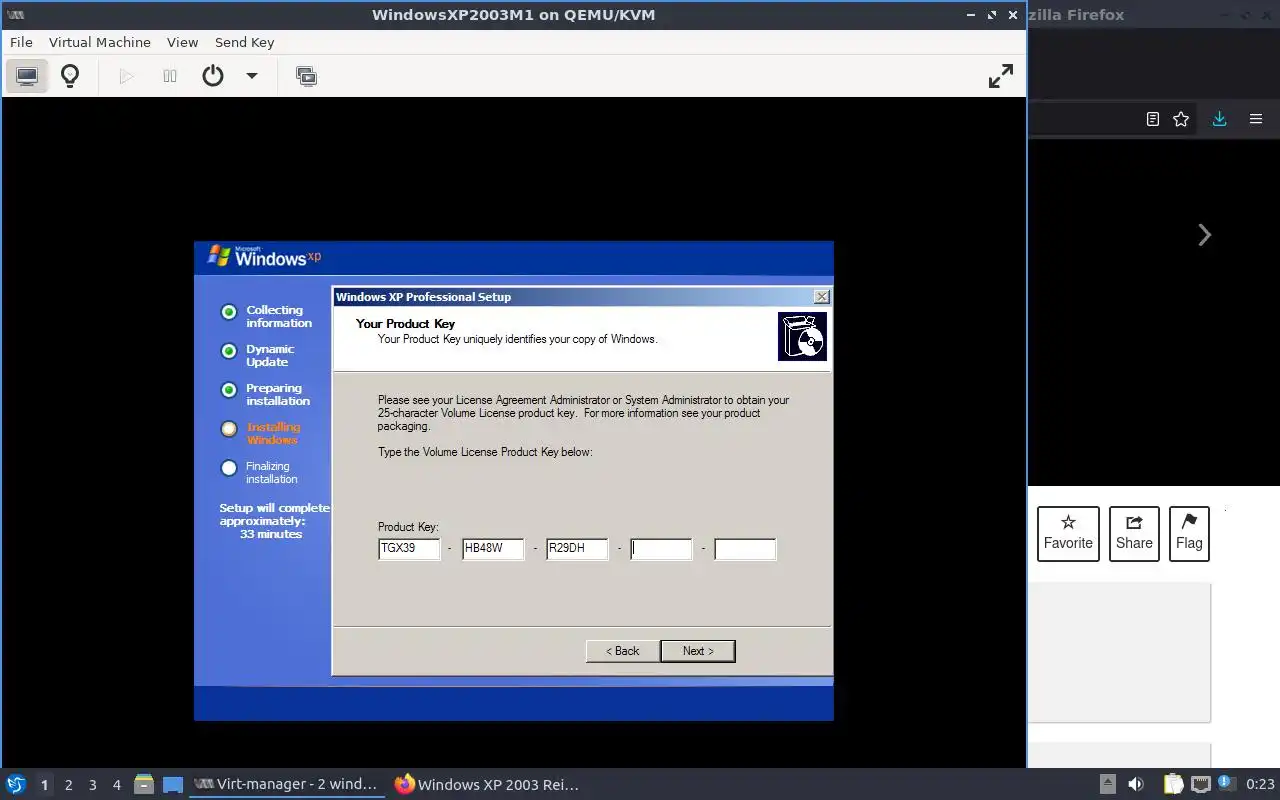Image resolution: width=1280 pixels, height=800 pixels.
Task: Close the Windows XP Professional Setup dialog
Action: click(822, 297)
